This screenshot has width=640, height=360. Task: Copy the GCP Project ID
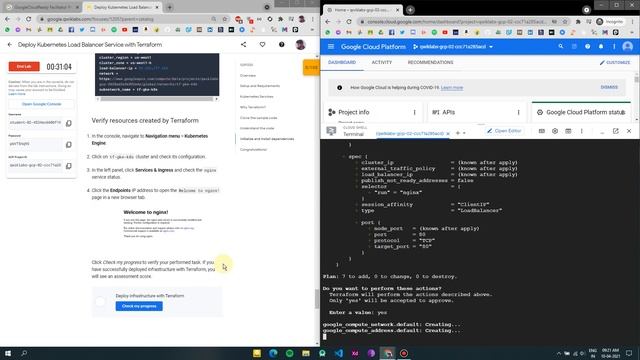click(69, 166)
